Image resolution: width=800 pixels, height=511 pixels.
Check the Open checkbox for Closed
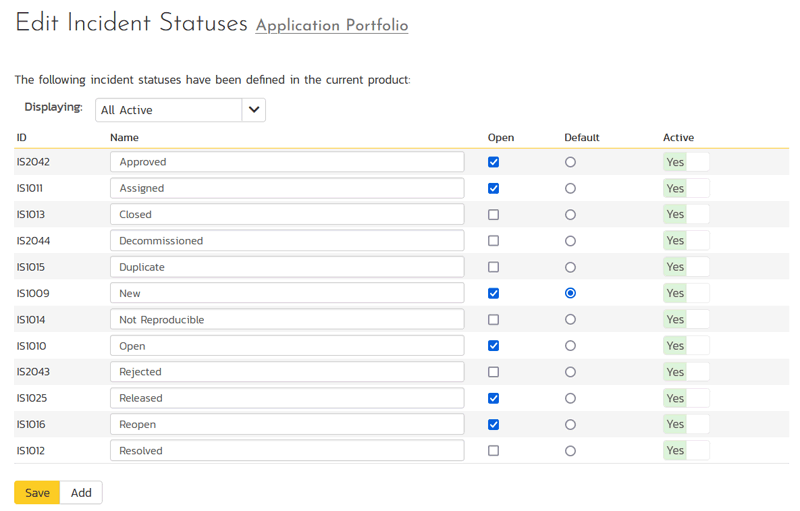(493, 215)
